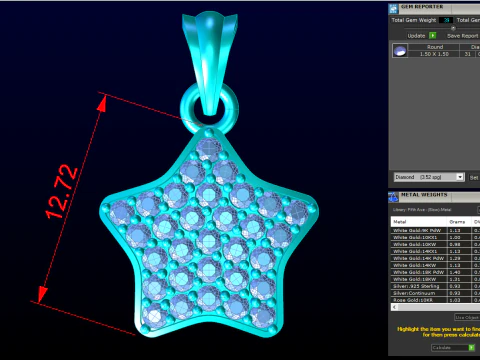This screenshot has width=480, height=360.
Task: Adjust the Gem Reporter slider handle
Action: (x=453, y=28)
